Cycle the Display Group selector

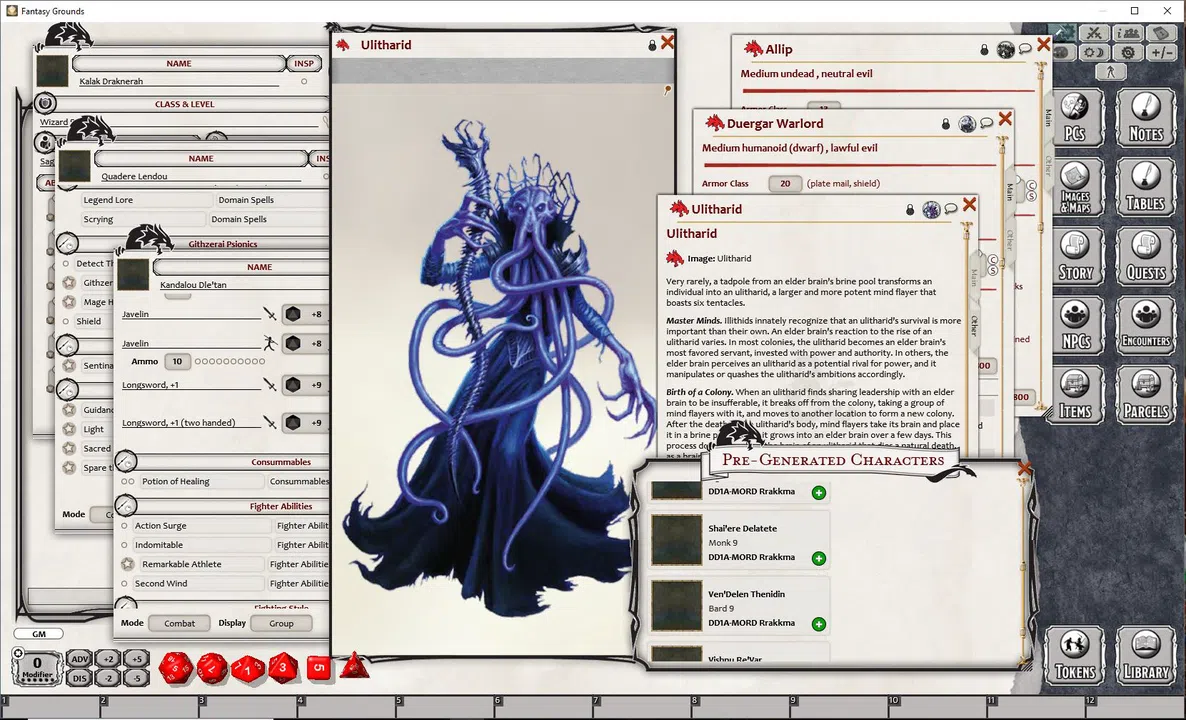[281, 623]
